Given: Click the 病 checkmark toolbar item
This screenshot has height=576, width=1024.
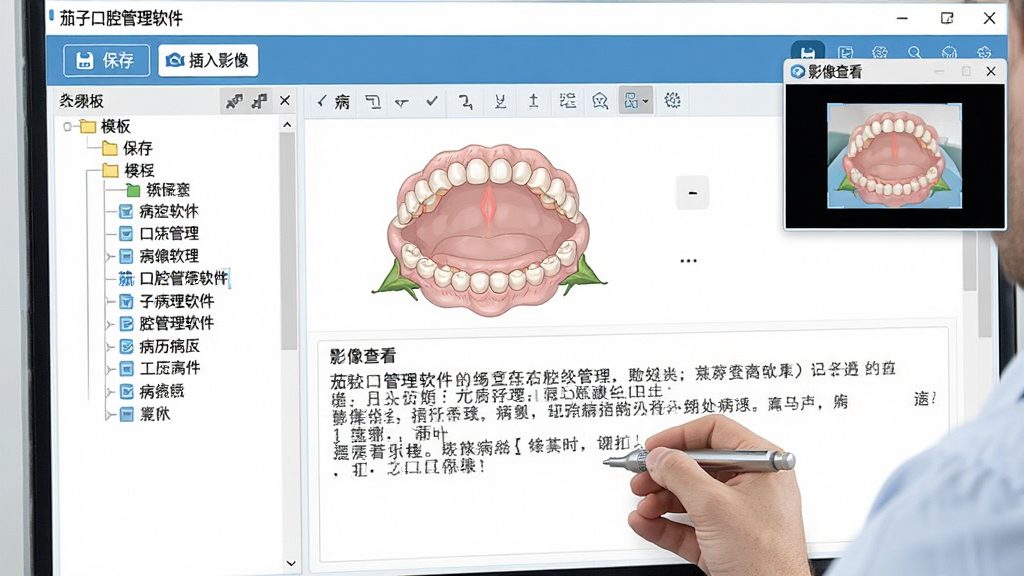Looking at the screenshot, I should point(333,101).
